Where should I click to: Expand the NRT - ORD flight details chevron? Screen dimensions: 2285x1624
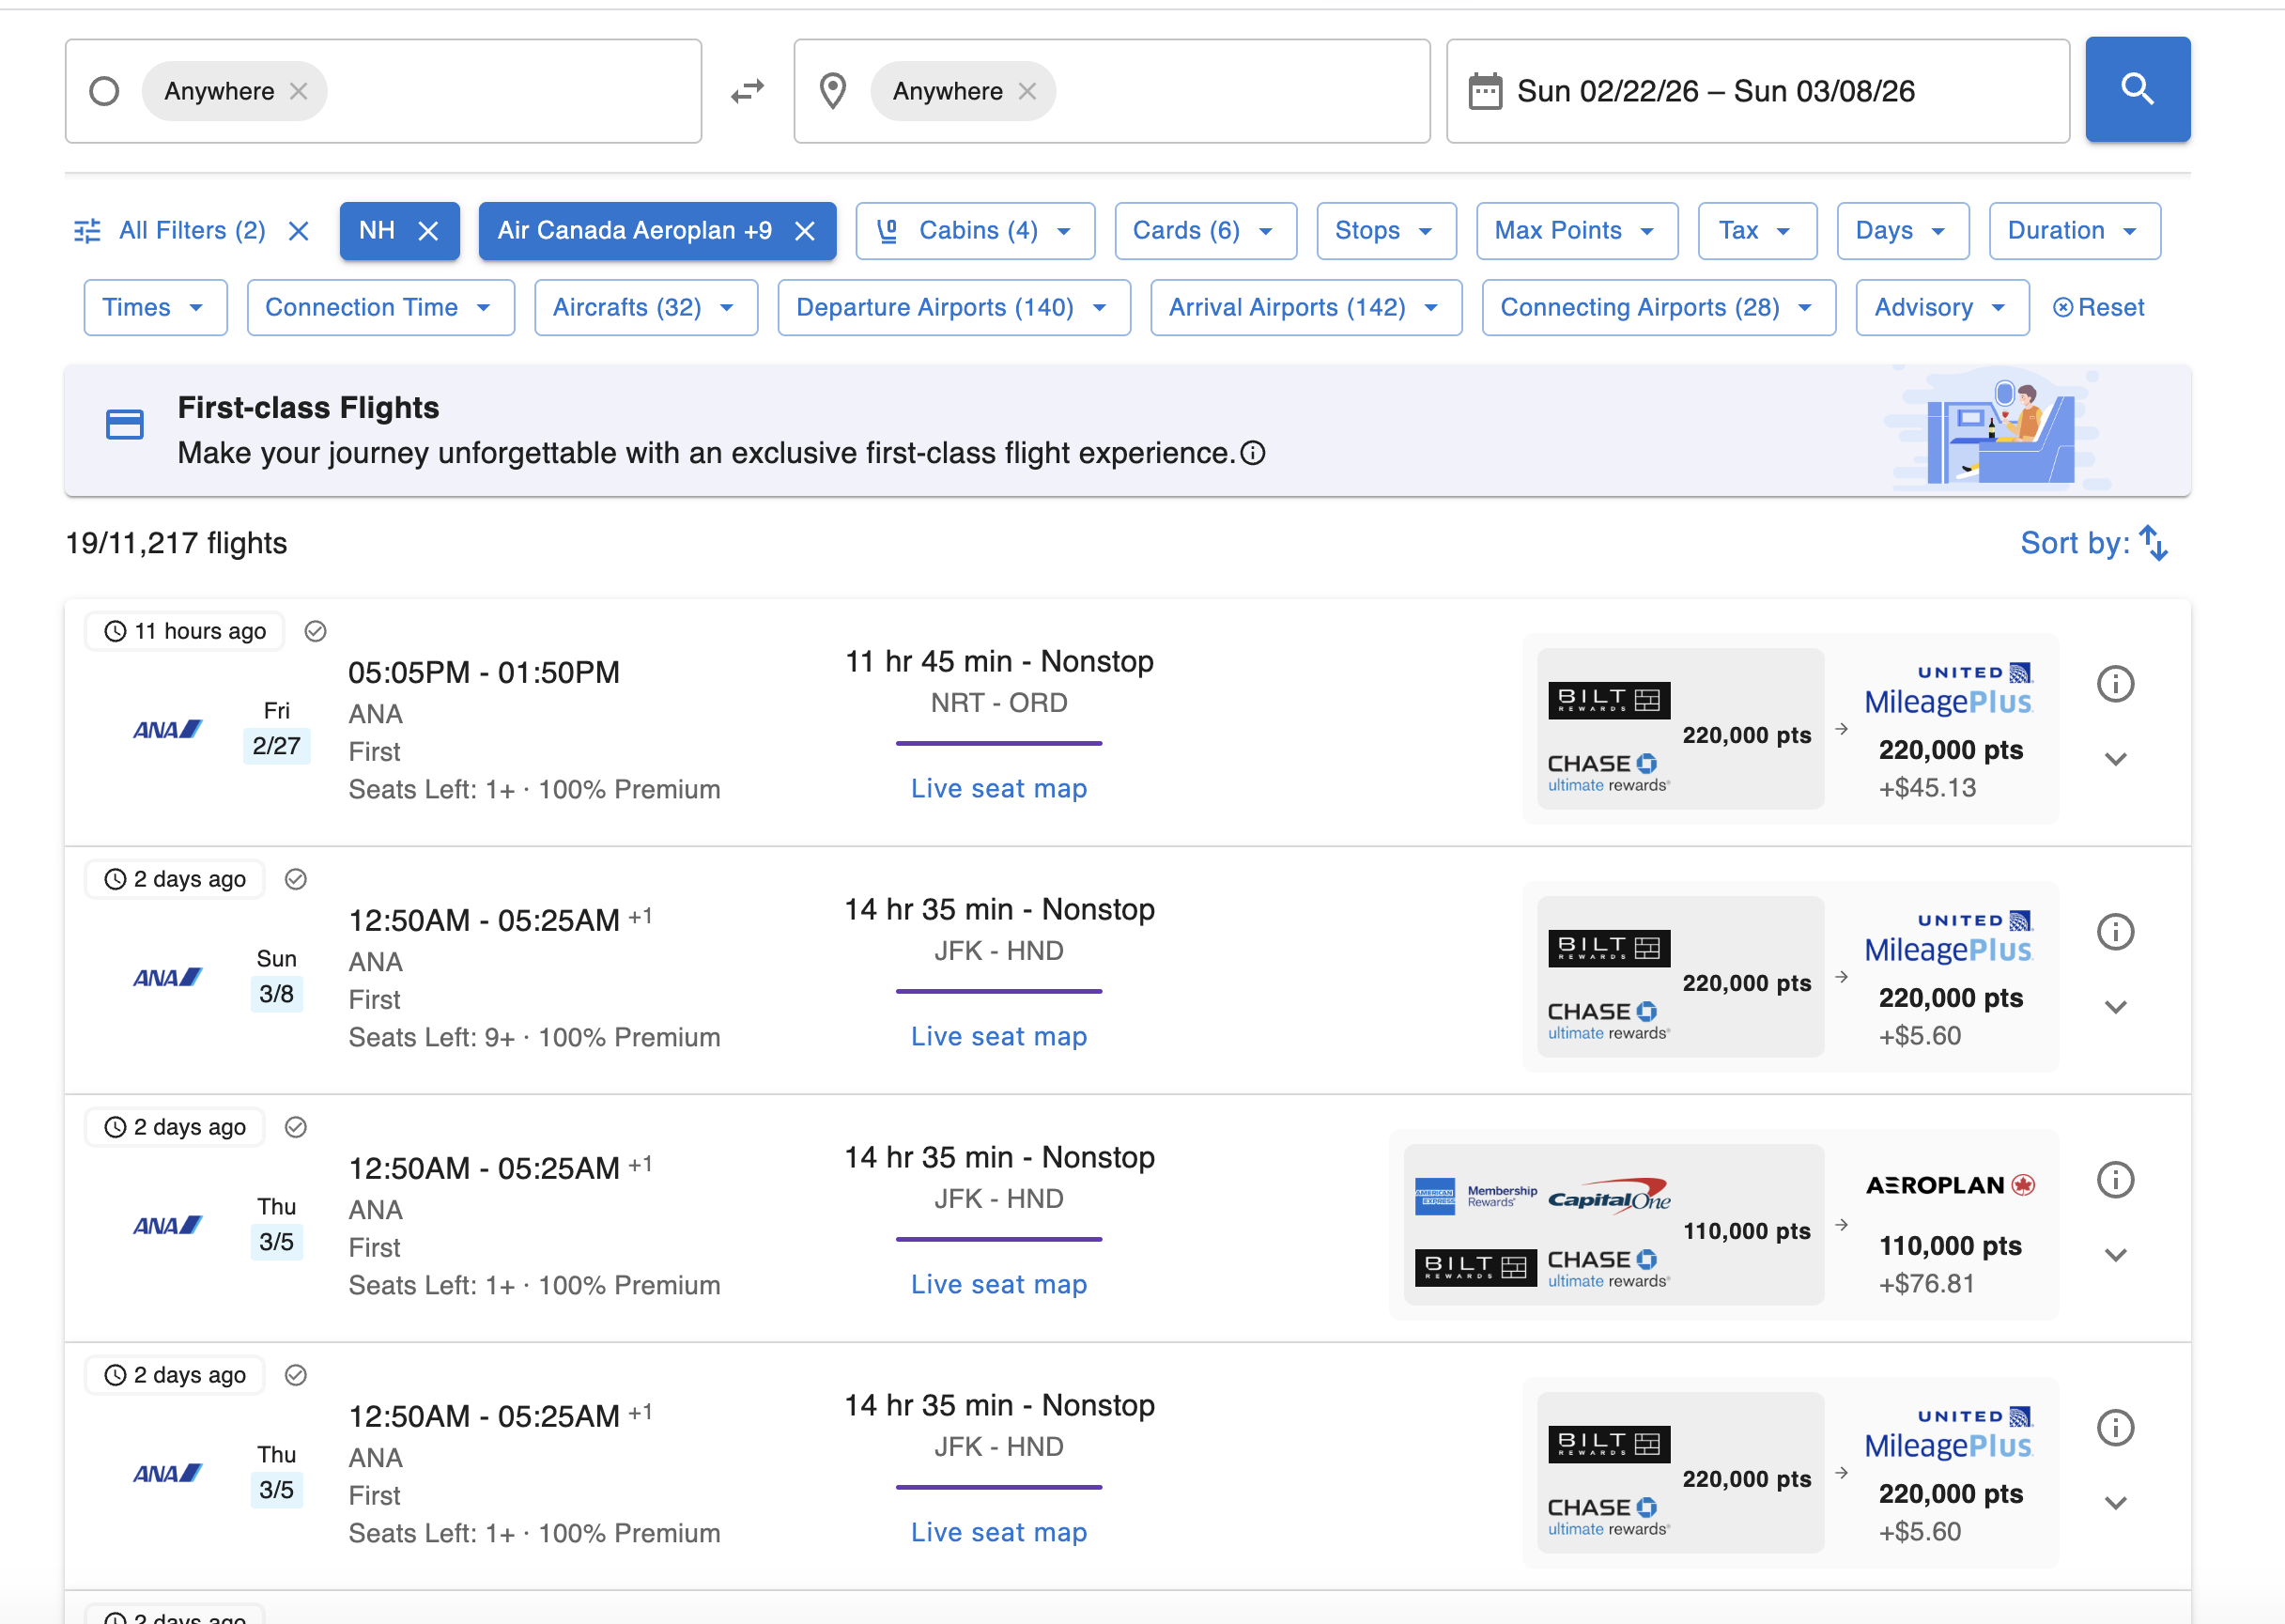point(2115,759)
